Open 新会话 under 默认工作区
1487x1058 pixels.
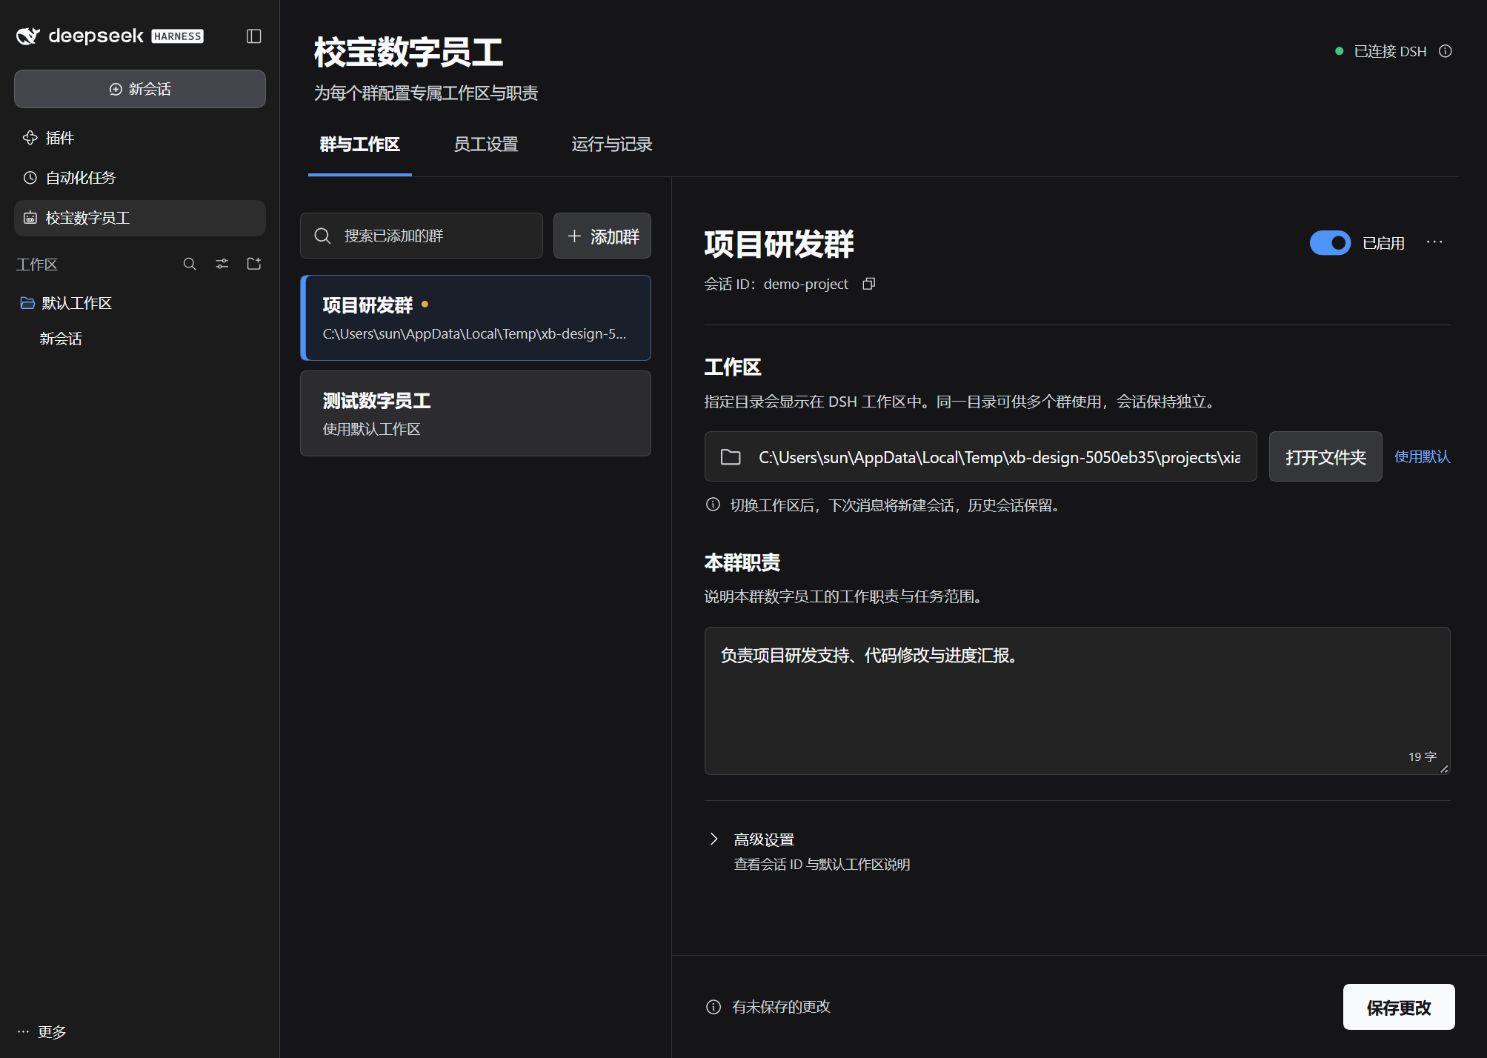[x=61, y=339]
